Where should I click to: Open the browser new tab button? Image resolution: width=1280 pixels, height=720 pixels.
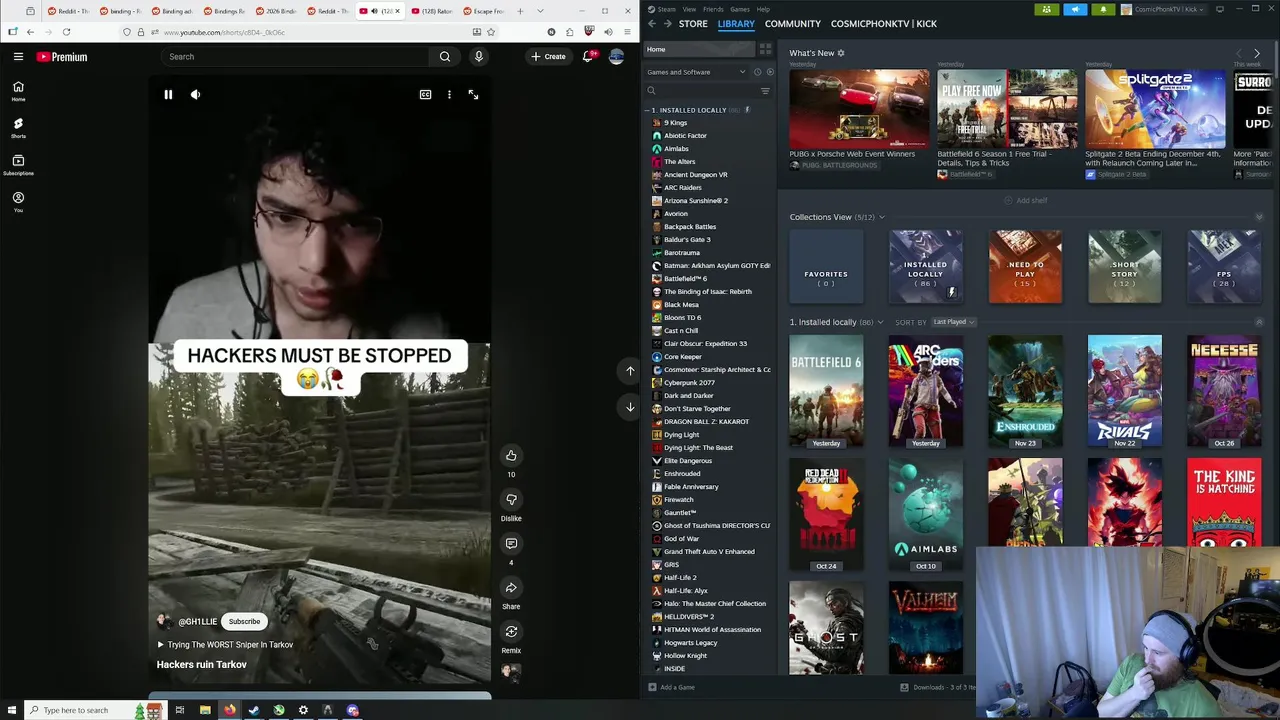click(x=520, y=11)
